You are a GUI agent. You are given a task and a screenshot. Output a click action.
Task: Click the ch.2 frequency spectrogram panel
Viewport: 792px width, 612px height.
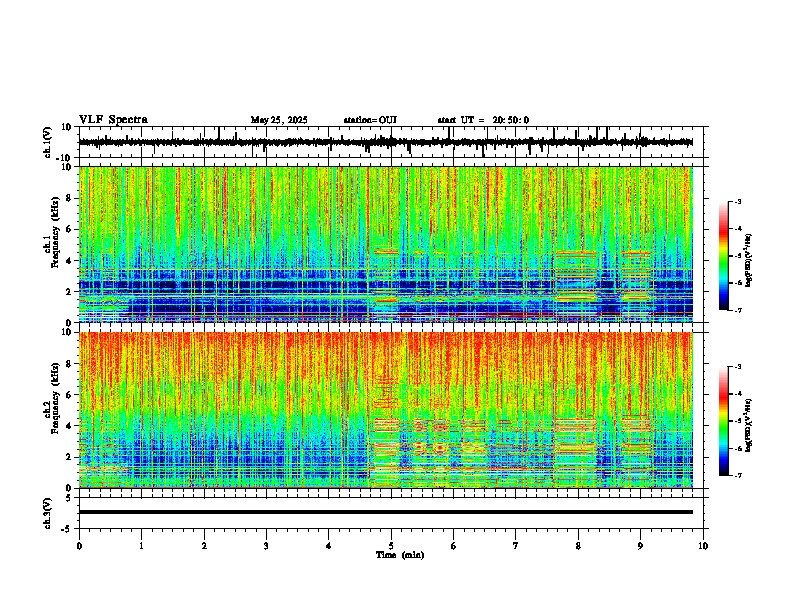386,410
